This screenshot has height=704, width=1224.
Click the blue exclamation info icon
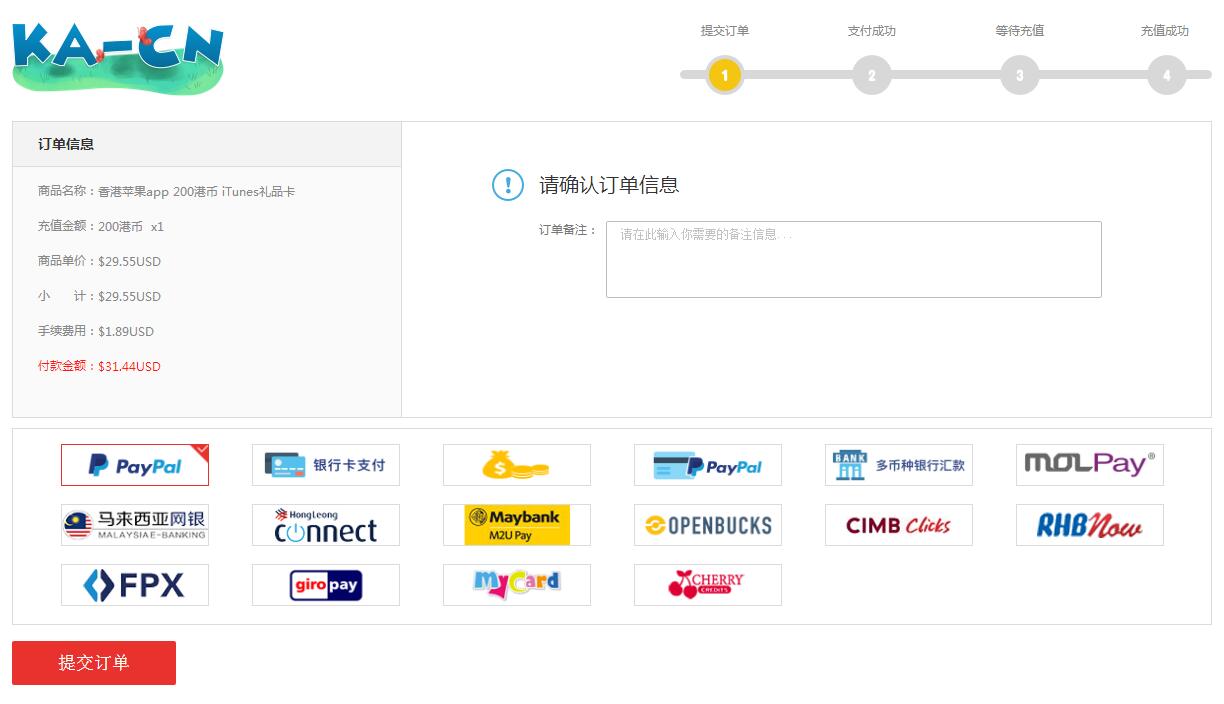point(508,185)
